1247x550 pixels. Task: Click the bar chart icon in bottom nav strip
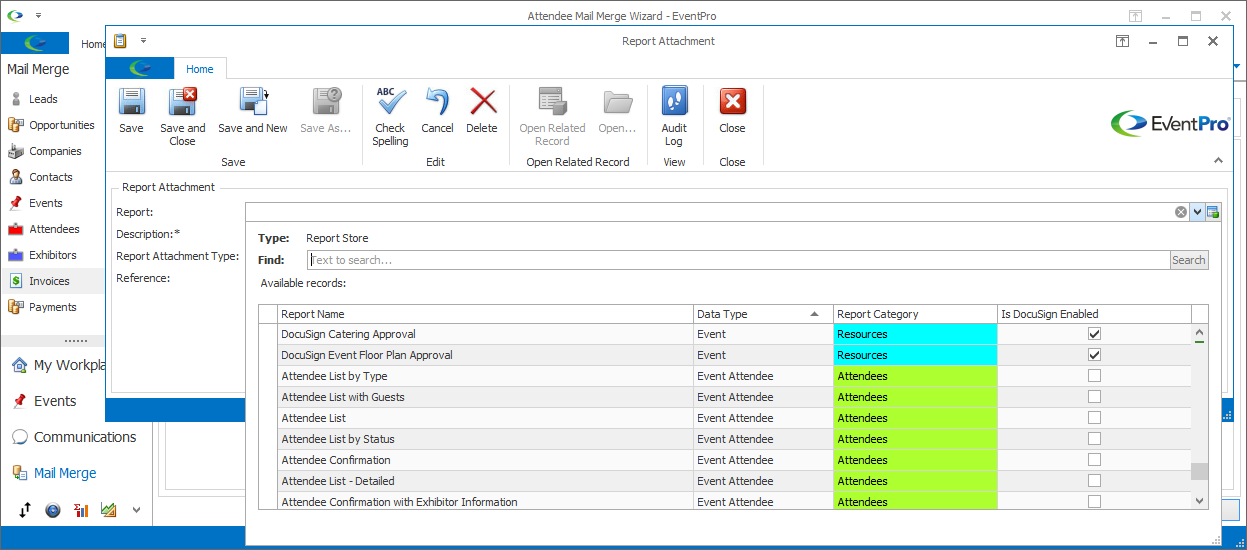click(x=81, y=510)
